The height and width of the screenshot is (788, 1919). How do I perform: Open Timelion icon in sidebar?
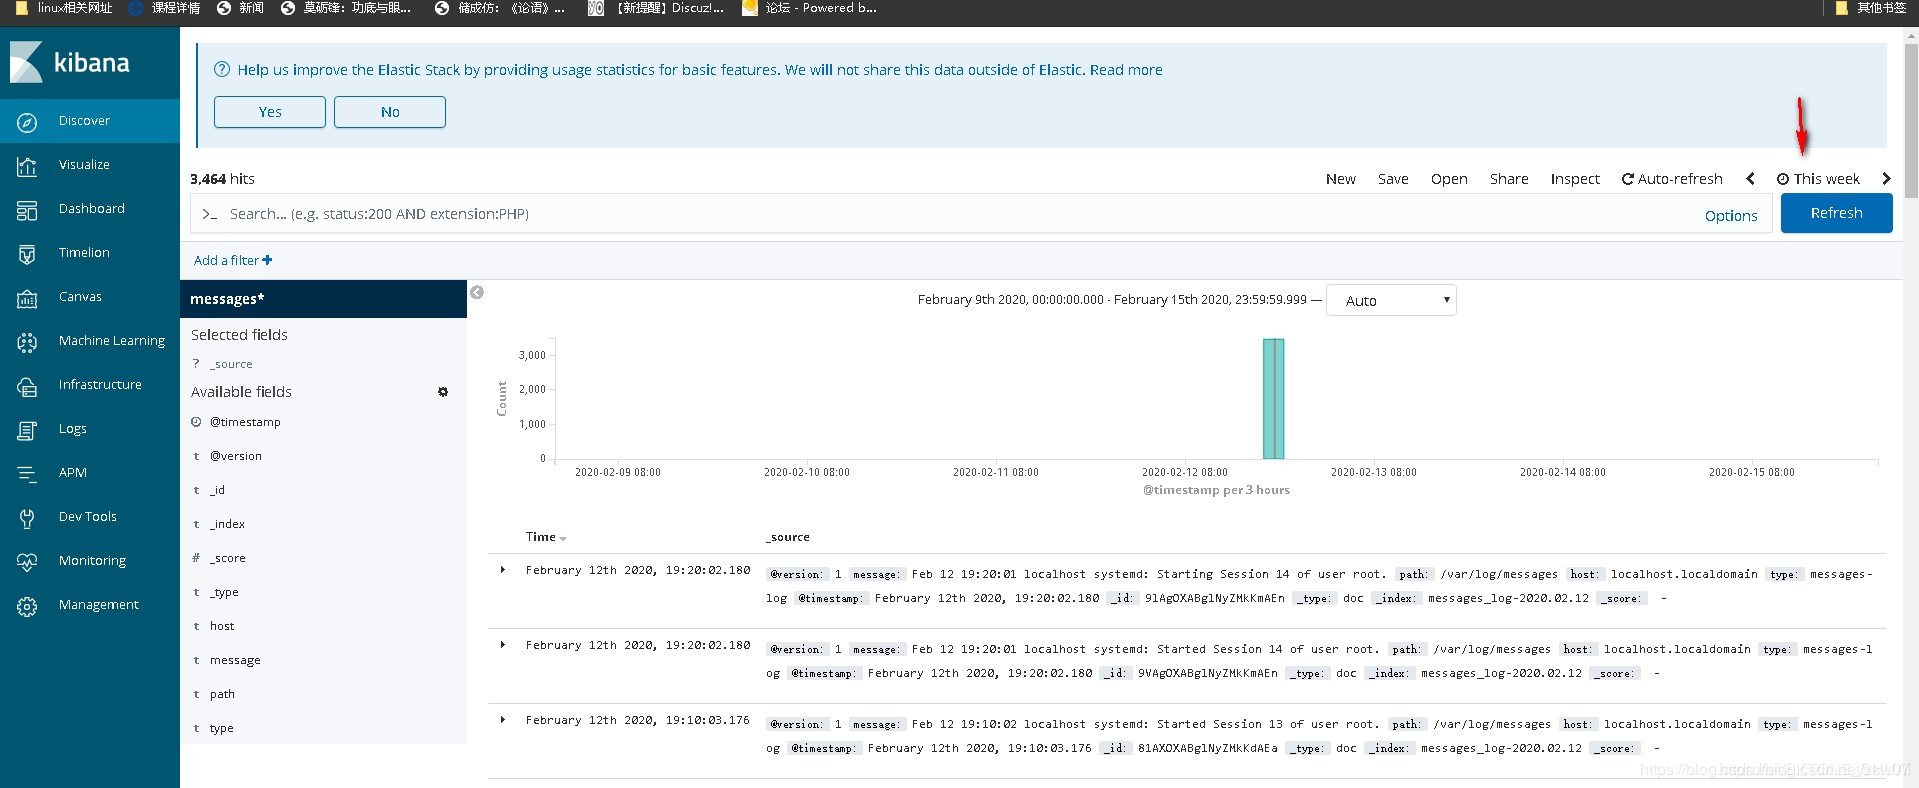point(27,253)
